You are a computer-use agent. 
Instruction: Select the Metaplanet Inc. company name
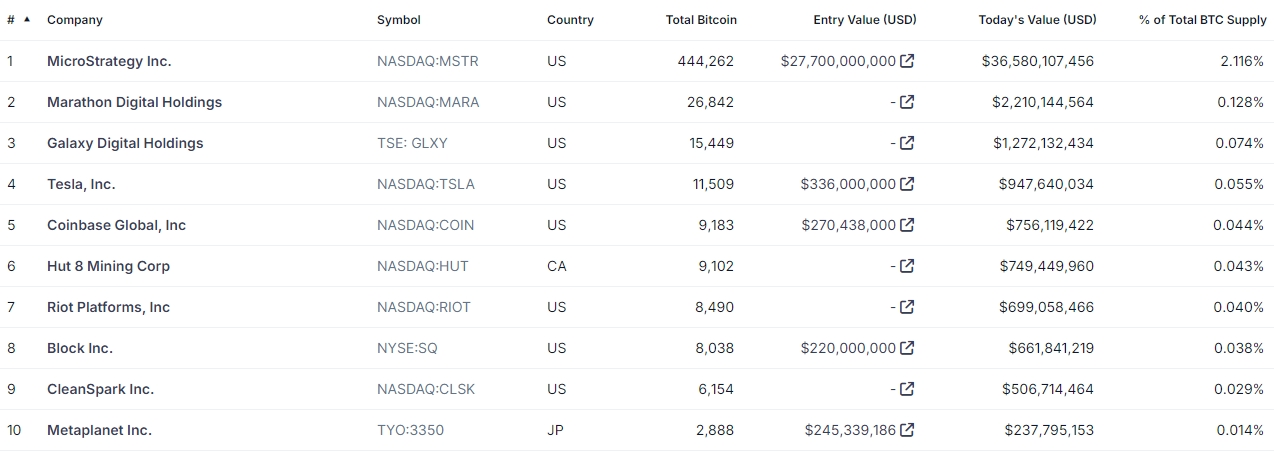(99, 430)
